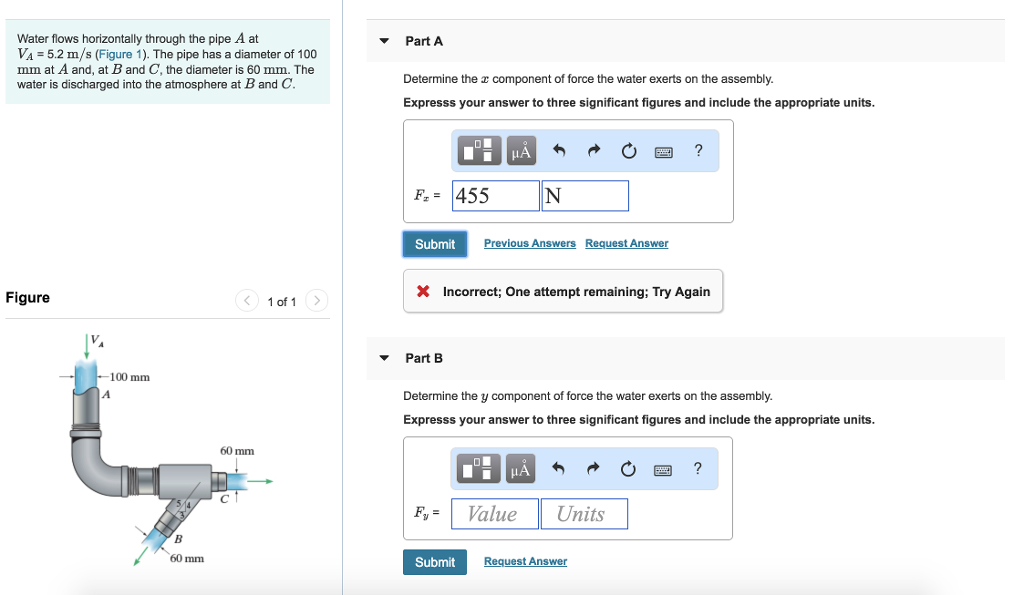Collapse the Part A section
This screenshot has width=1024, height=595.
click(384, 41)
